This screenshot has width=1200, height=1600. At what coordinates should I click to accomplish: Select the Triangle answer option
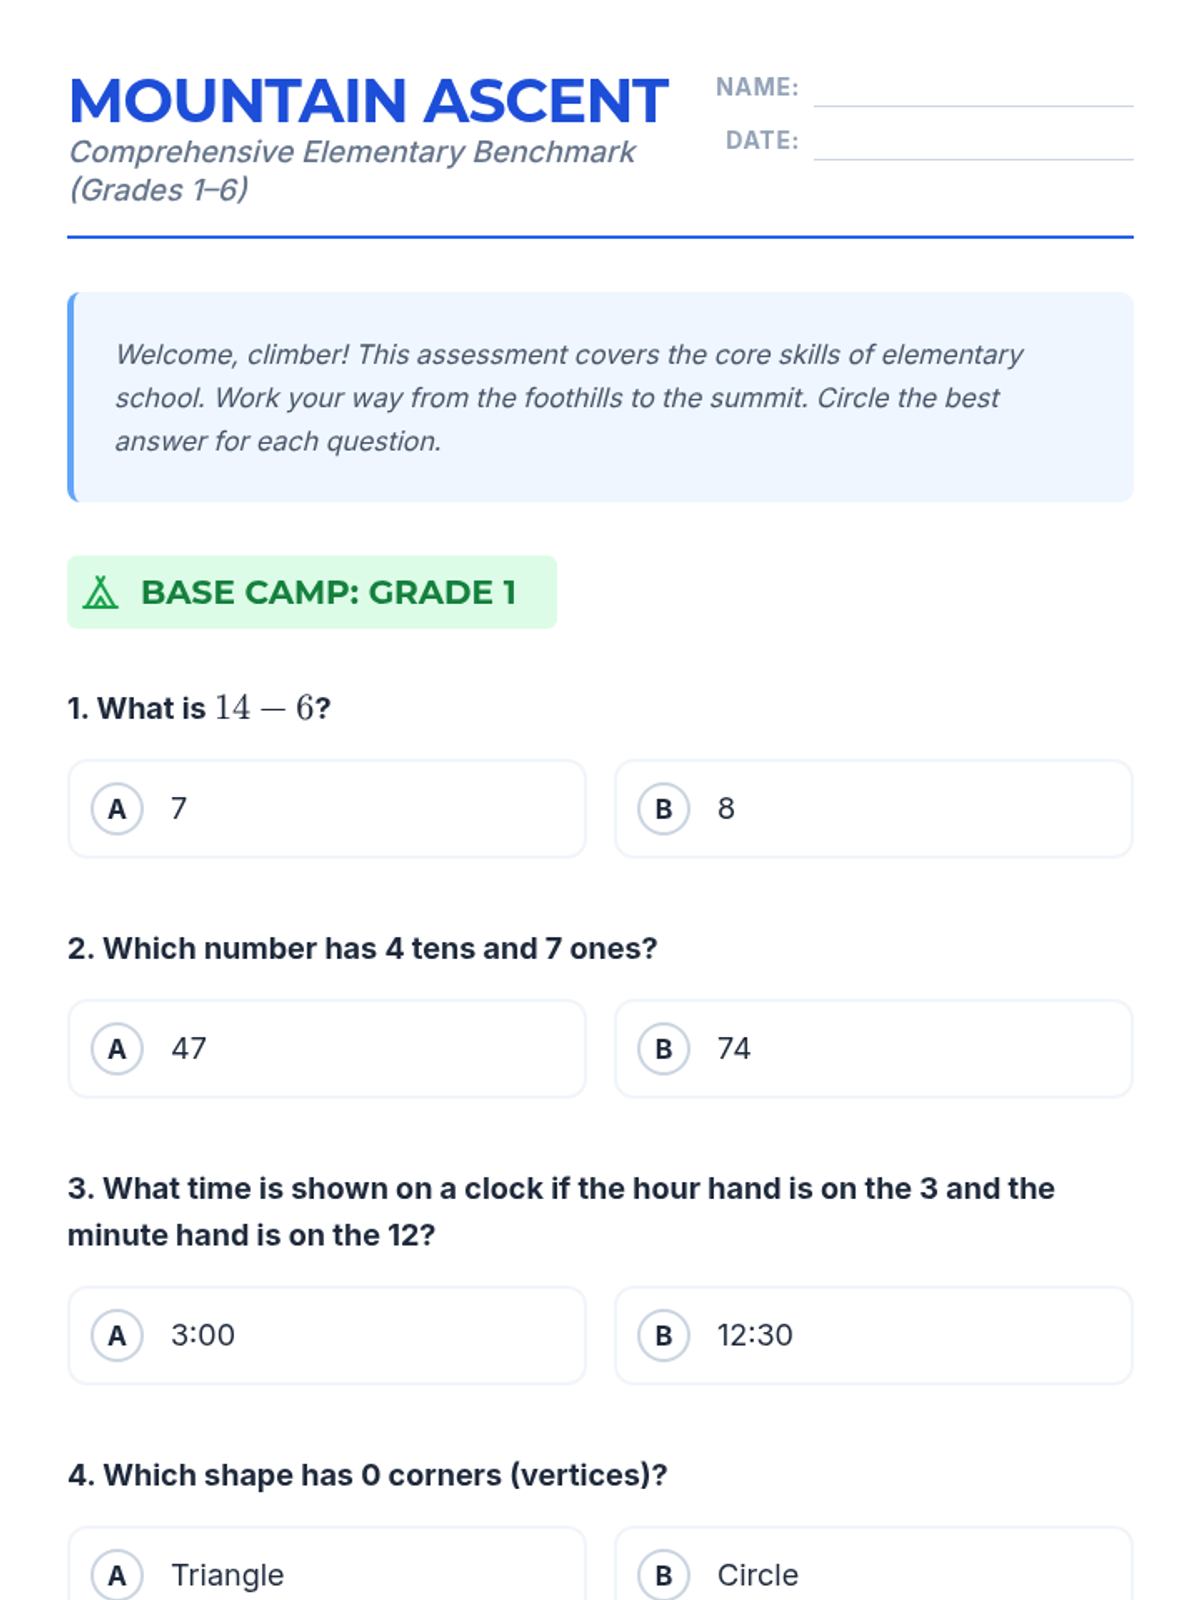tap(327, 1564)
